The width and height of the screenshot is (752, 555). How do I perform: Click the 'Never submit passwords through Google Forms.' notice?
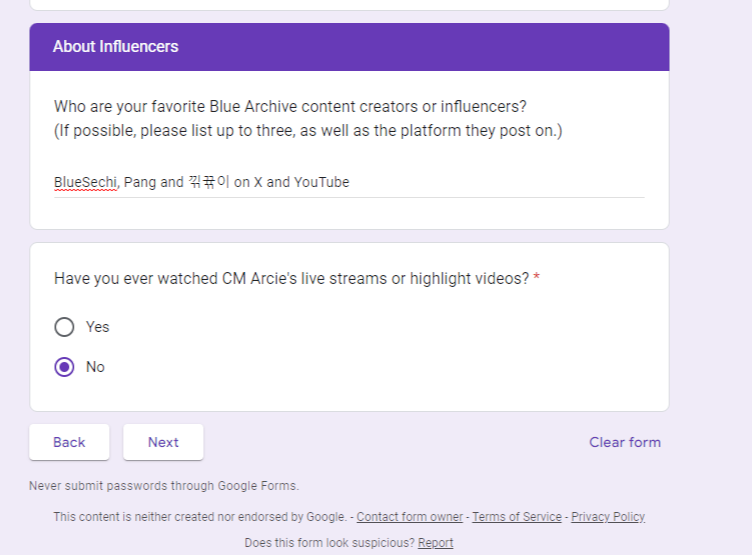tap(164, 485)
